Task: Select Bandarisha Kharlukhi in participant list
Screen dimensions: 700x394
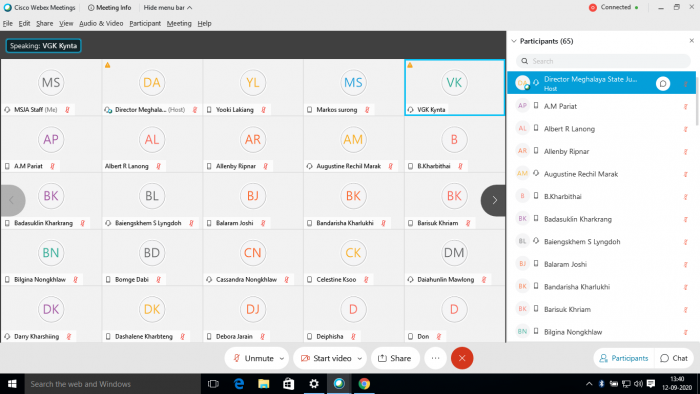Action: (x=601, y=287)
